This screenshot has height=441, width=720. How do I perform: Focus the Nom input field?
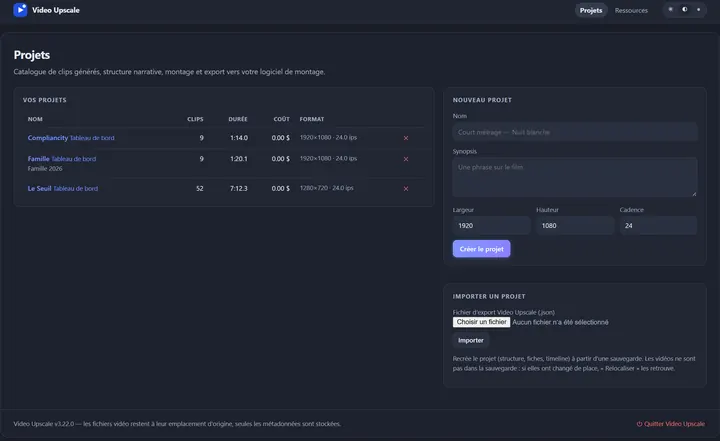[x=575, y=132]
